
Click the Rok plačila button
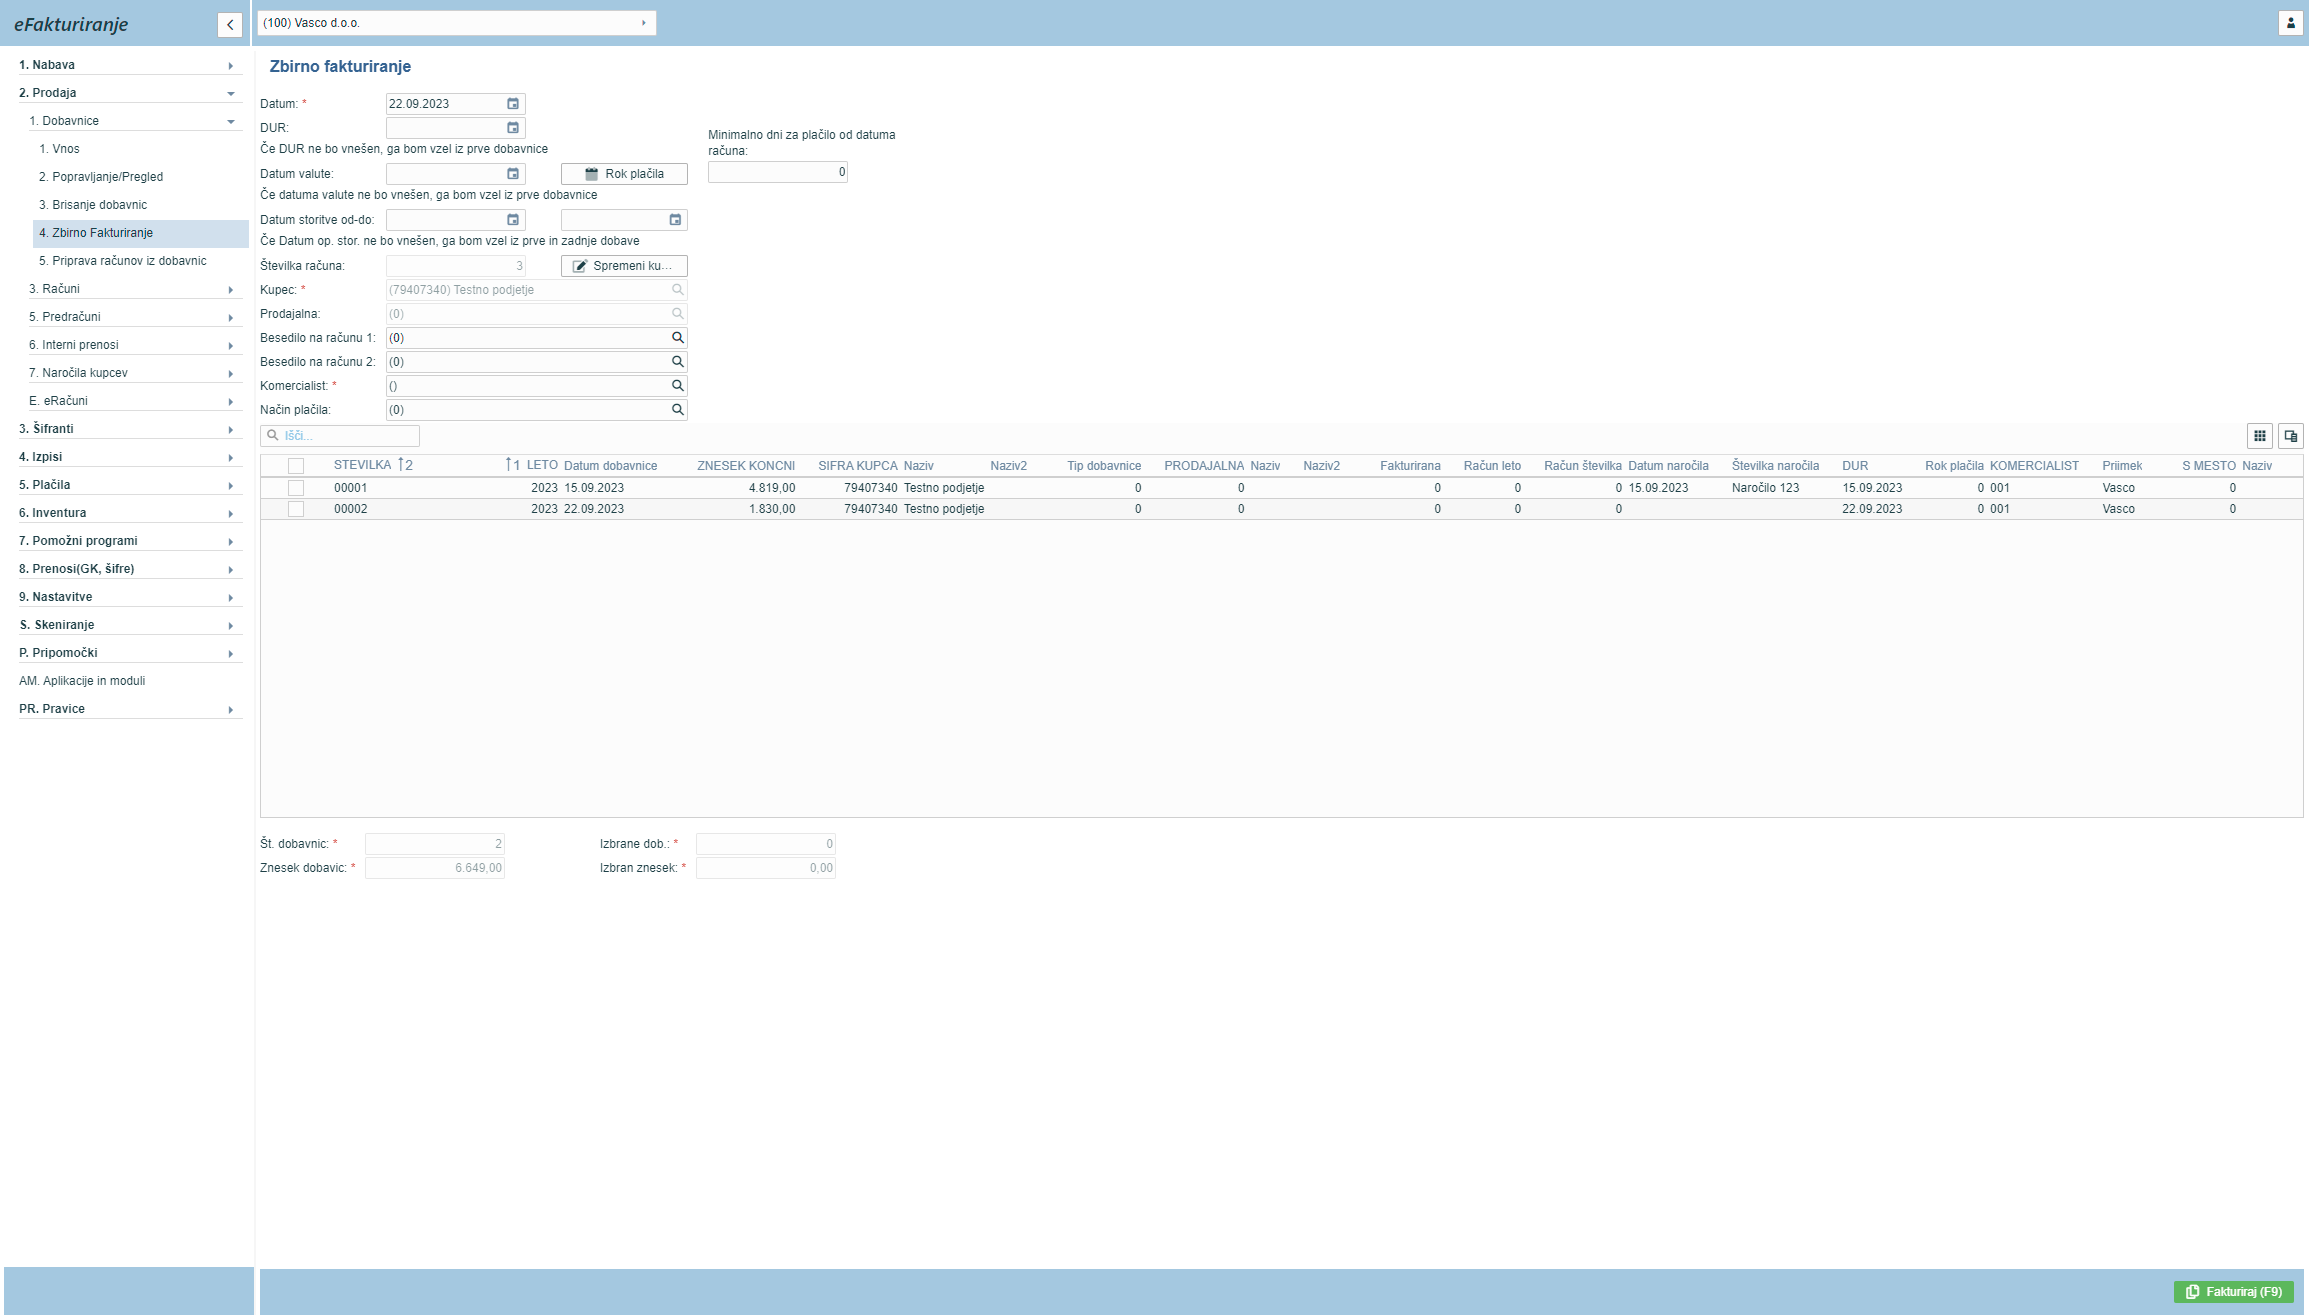click(624, 174)
